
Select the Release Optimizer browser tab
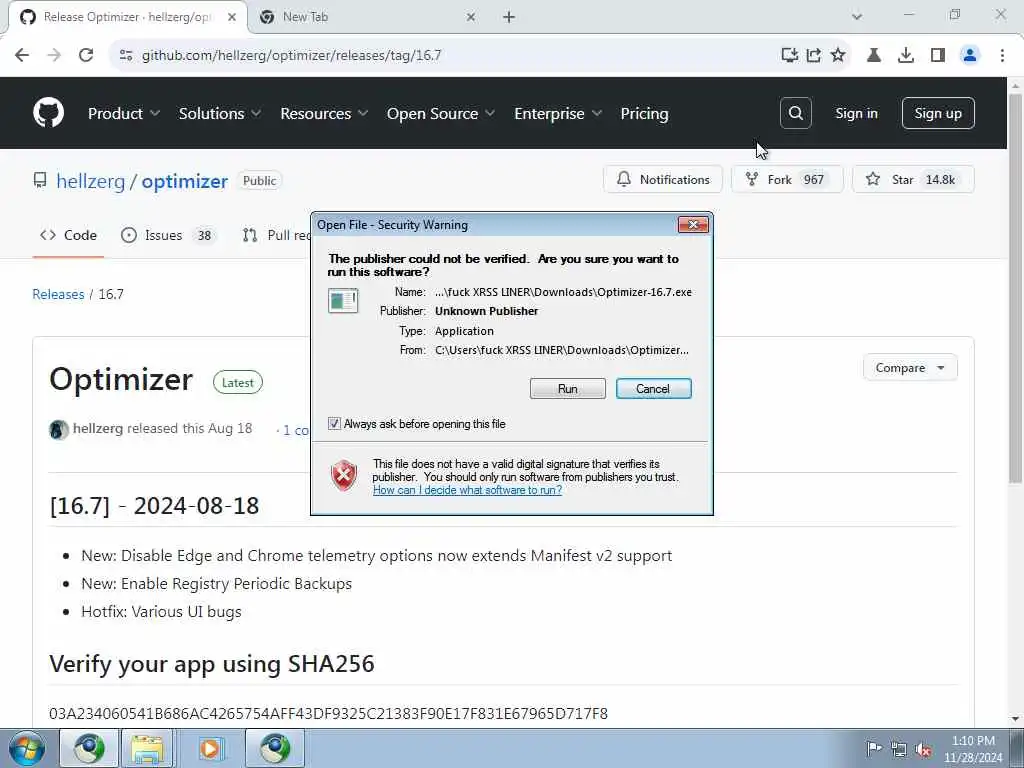coord(127,17)
